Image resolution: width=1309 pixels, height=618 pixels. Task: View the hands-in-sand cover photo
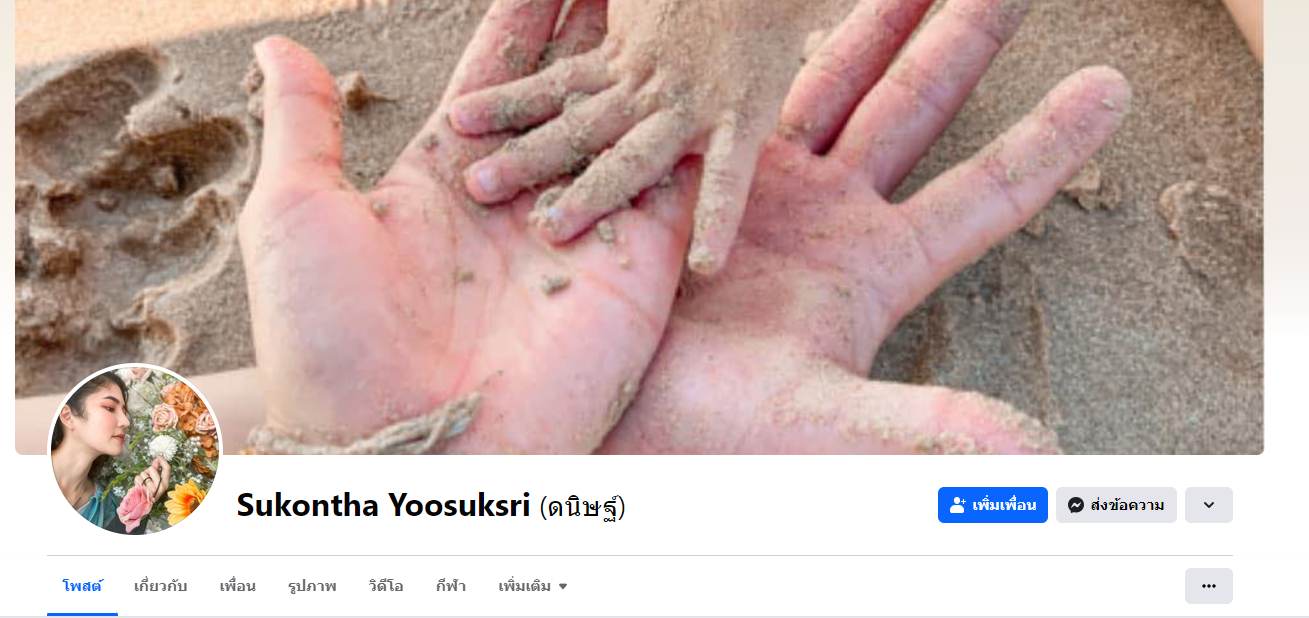tap(639, 227)
